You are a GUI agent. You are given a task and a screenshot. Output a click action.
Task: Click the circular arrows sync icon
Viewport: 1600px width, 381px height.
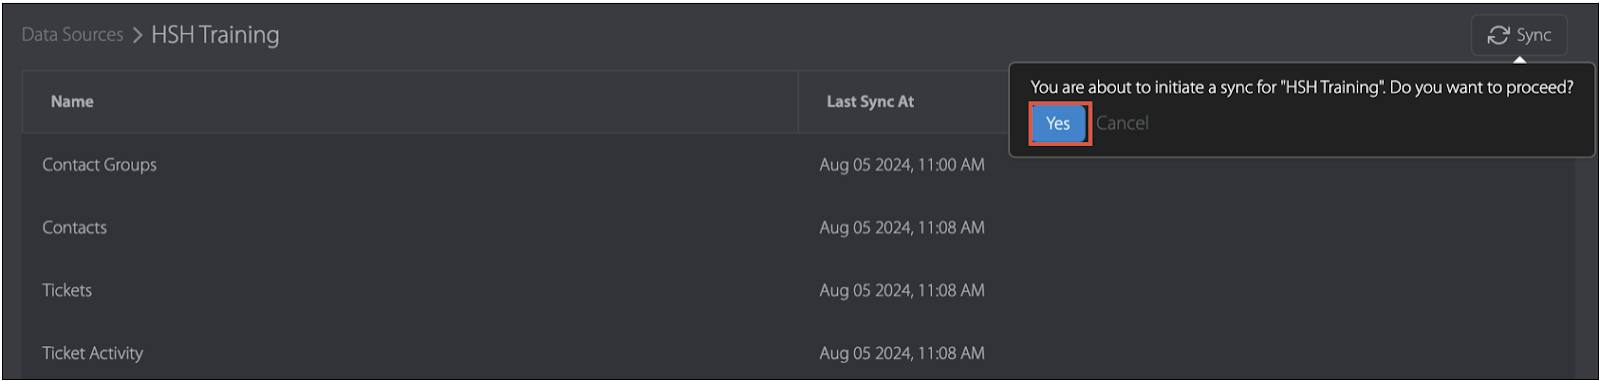point(1498,36)
